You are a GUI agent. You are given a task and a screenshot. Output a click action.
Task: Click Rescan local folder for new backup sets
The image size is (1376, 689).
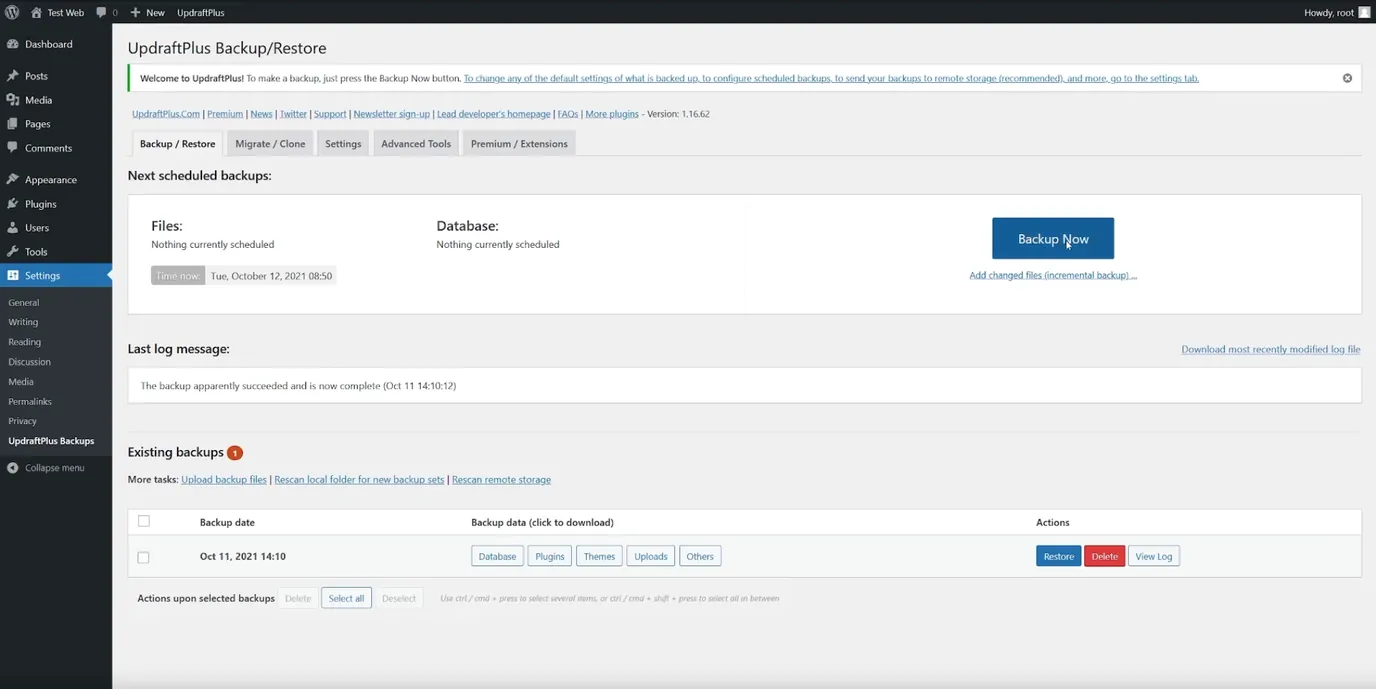(x=359, y=479)
